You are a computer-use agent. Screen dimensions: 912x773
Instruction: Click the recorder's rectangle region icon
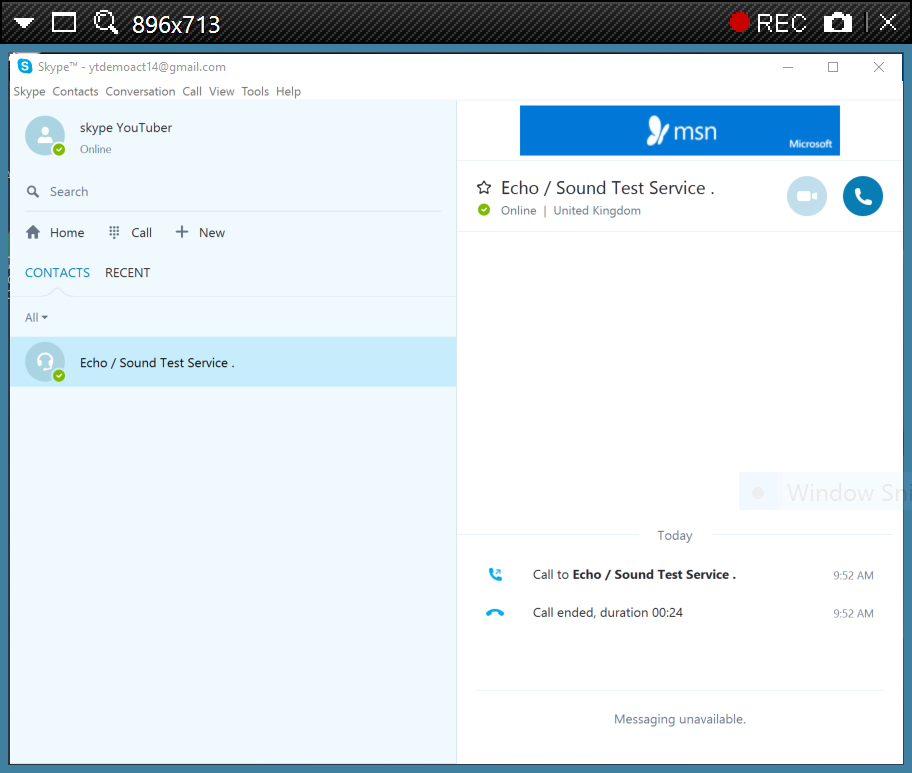tap(64, 23)
